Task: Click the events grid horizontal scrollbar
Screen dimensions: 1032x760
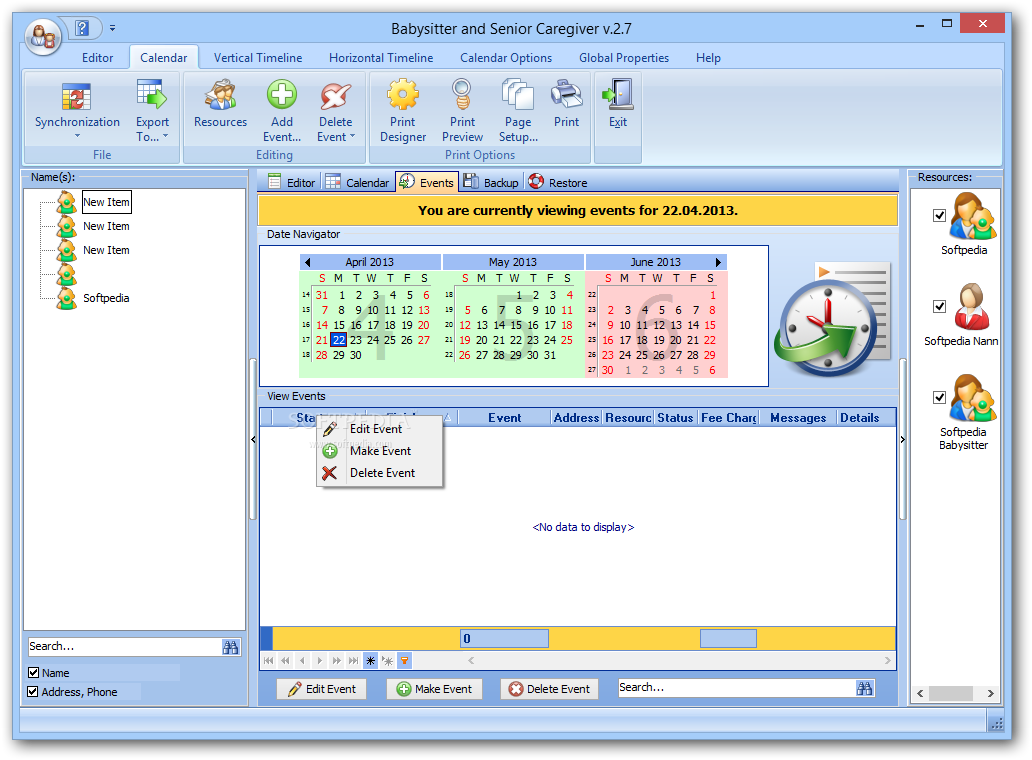Action: (679, 661)
